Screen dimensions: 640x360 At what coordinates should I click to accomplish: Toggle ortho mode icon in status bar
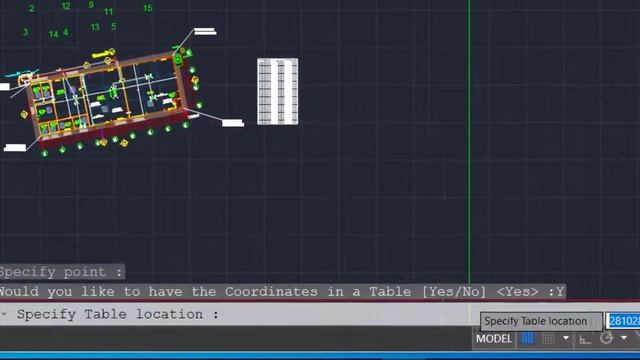(x=585, y=339)
